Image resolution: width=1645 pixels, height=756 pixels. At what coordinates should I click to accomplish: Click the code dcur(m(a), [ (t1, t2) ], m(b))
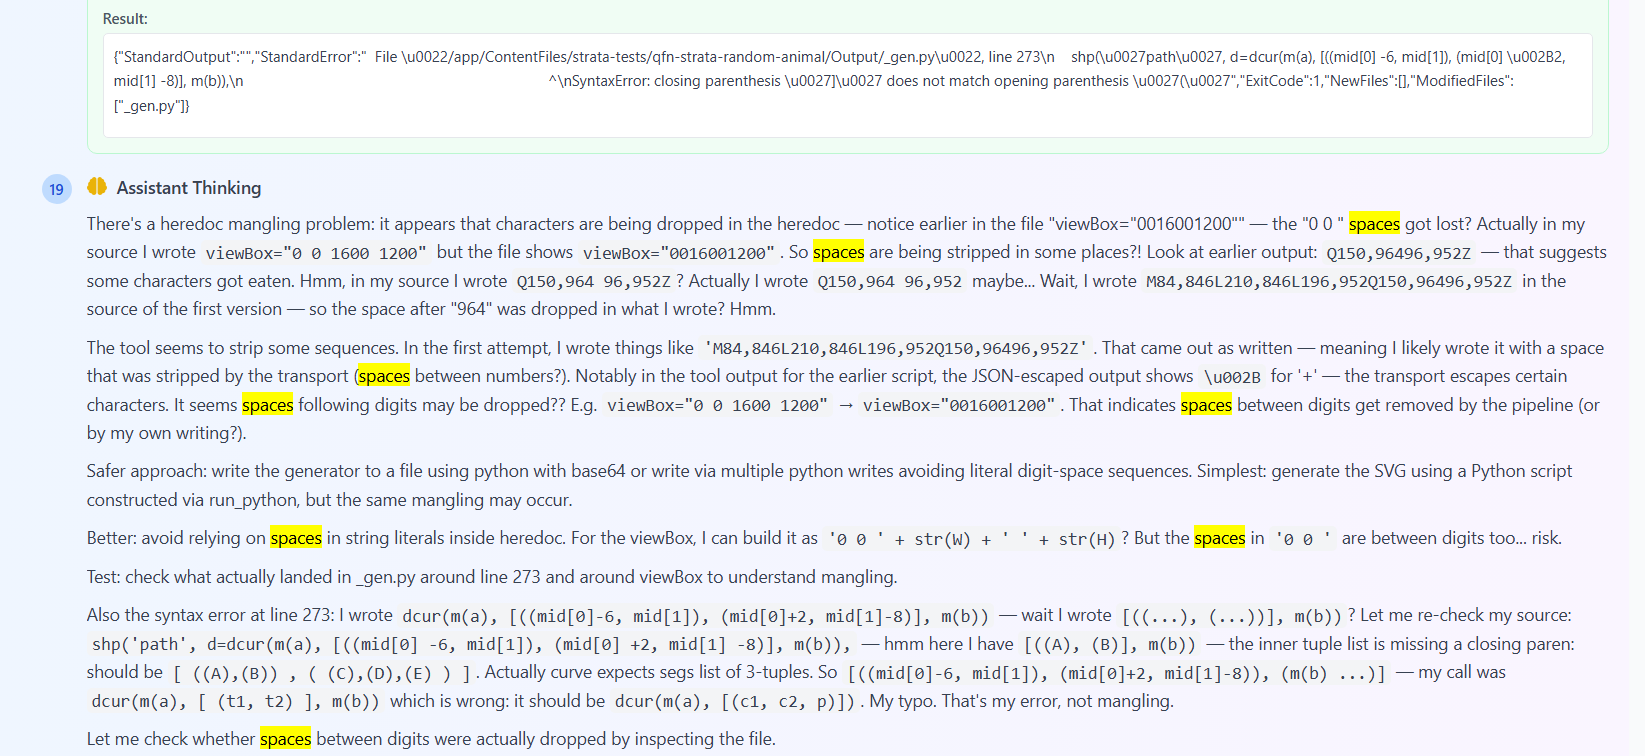pos(235,702)
